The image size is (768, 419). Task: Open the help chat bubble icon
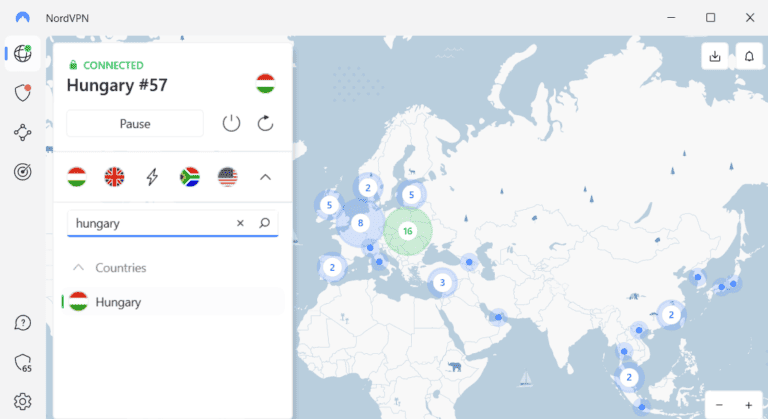22,323
